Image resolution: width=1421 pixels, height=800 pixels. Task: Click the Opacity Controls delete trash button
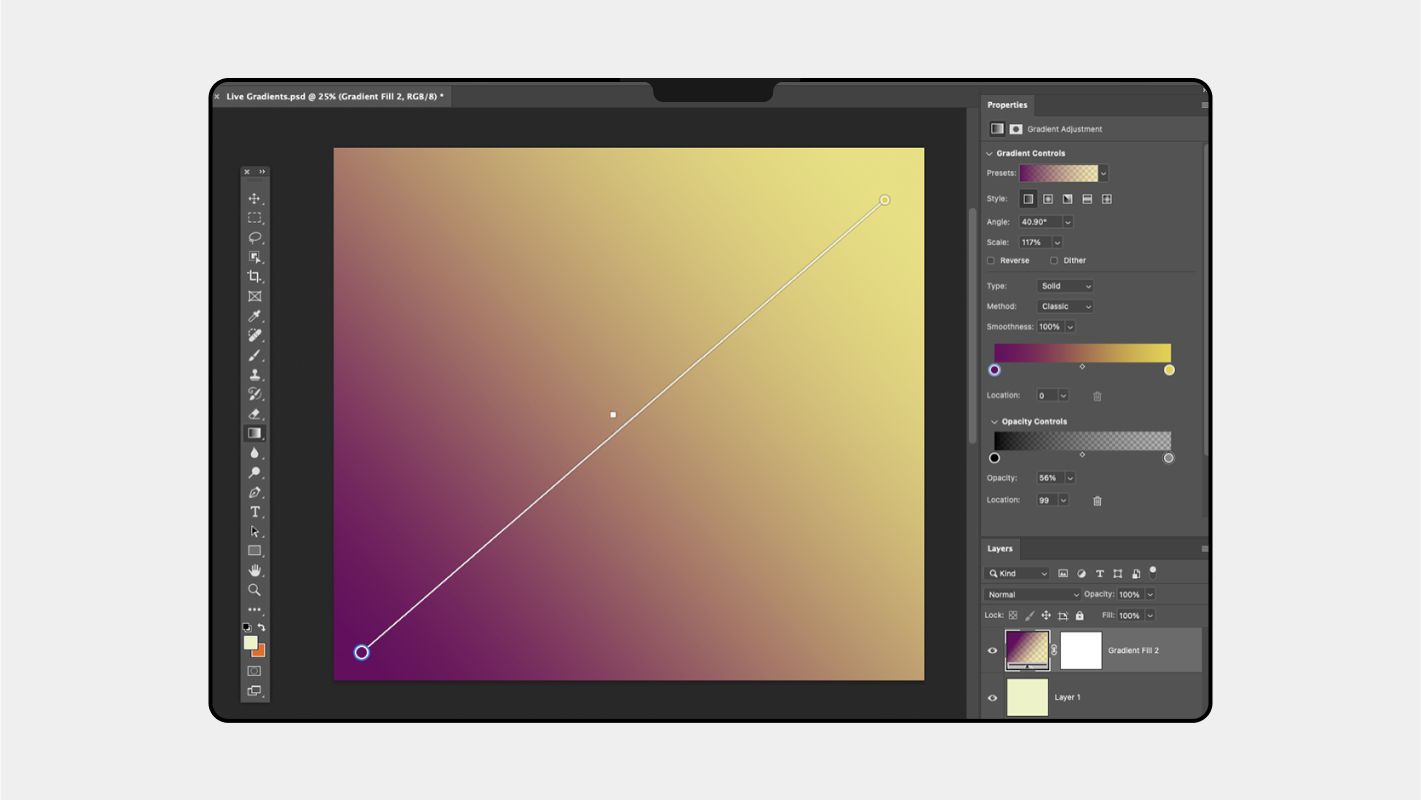pos(1097,500)
